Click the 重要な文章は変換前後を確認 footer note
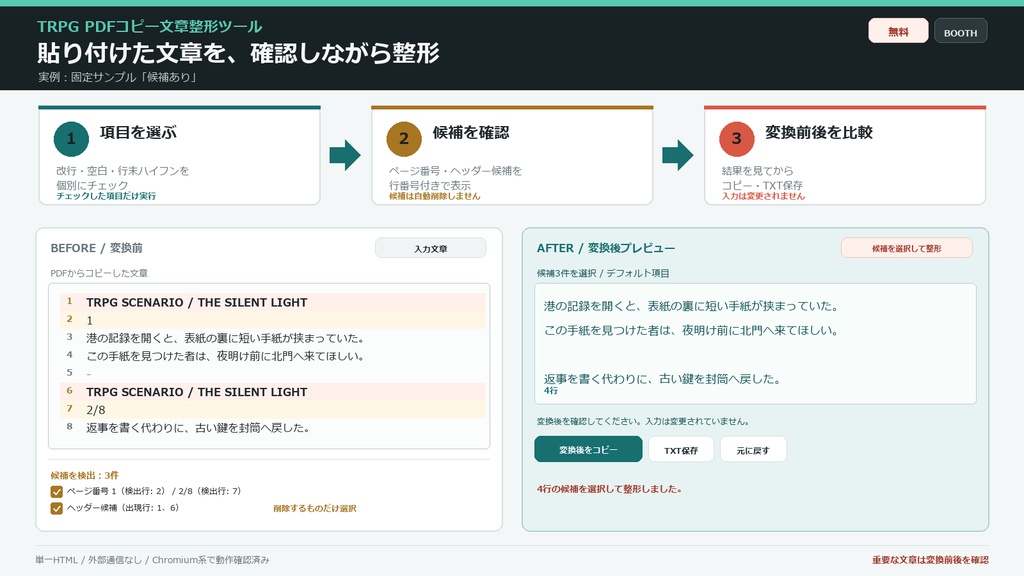The image size is (1024, 576). coord(930,560)
